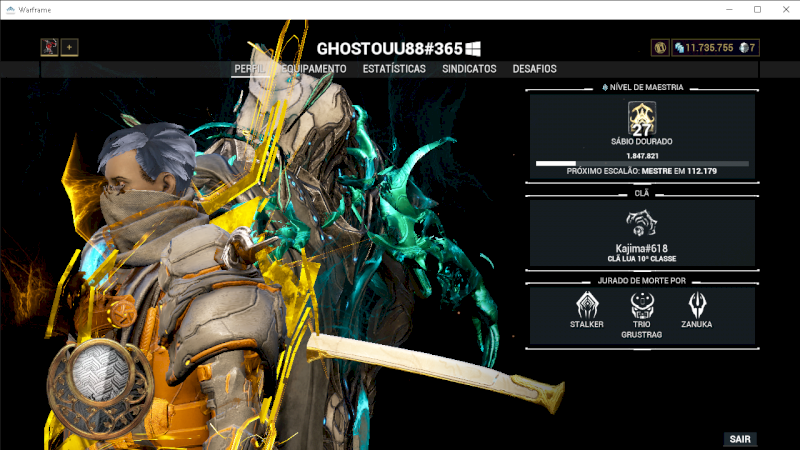
Task: Click the gold coin icon near credits
Action: (x=660, y=48)
